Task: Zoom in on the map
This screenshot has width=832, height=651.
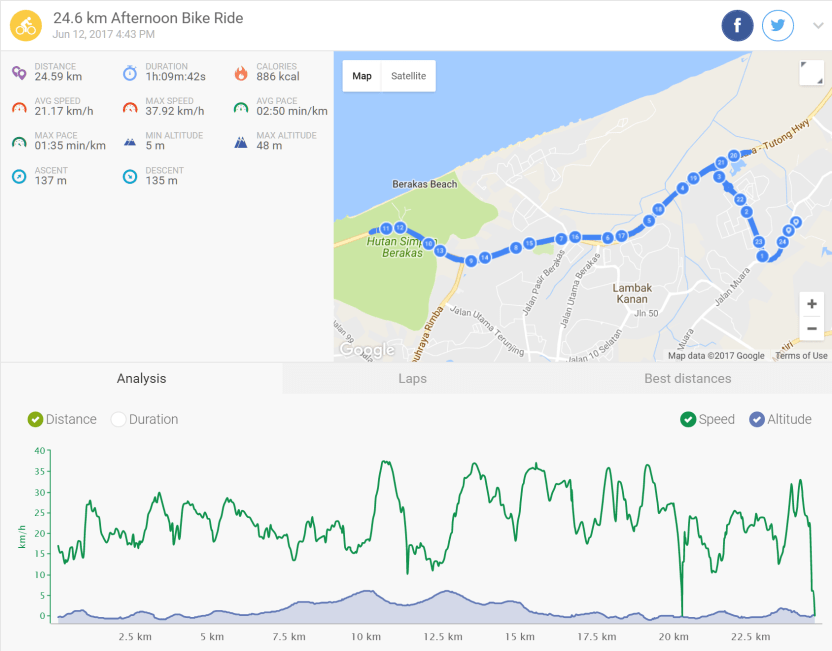Action: [812, 304]
